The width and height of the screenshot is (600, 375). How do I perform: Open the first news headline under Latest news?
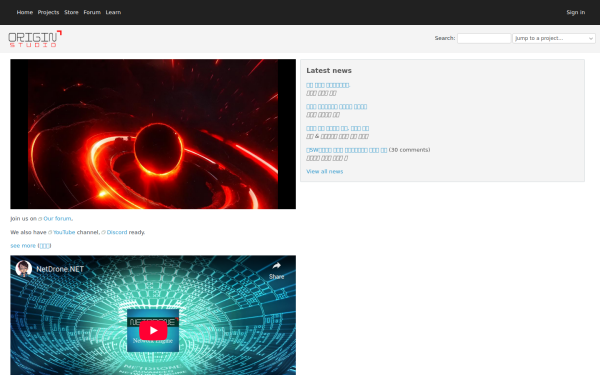(x=328, y=85)
